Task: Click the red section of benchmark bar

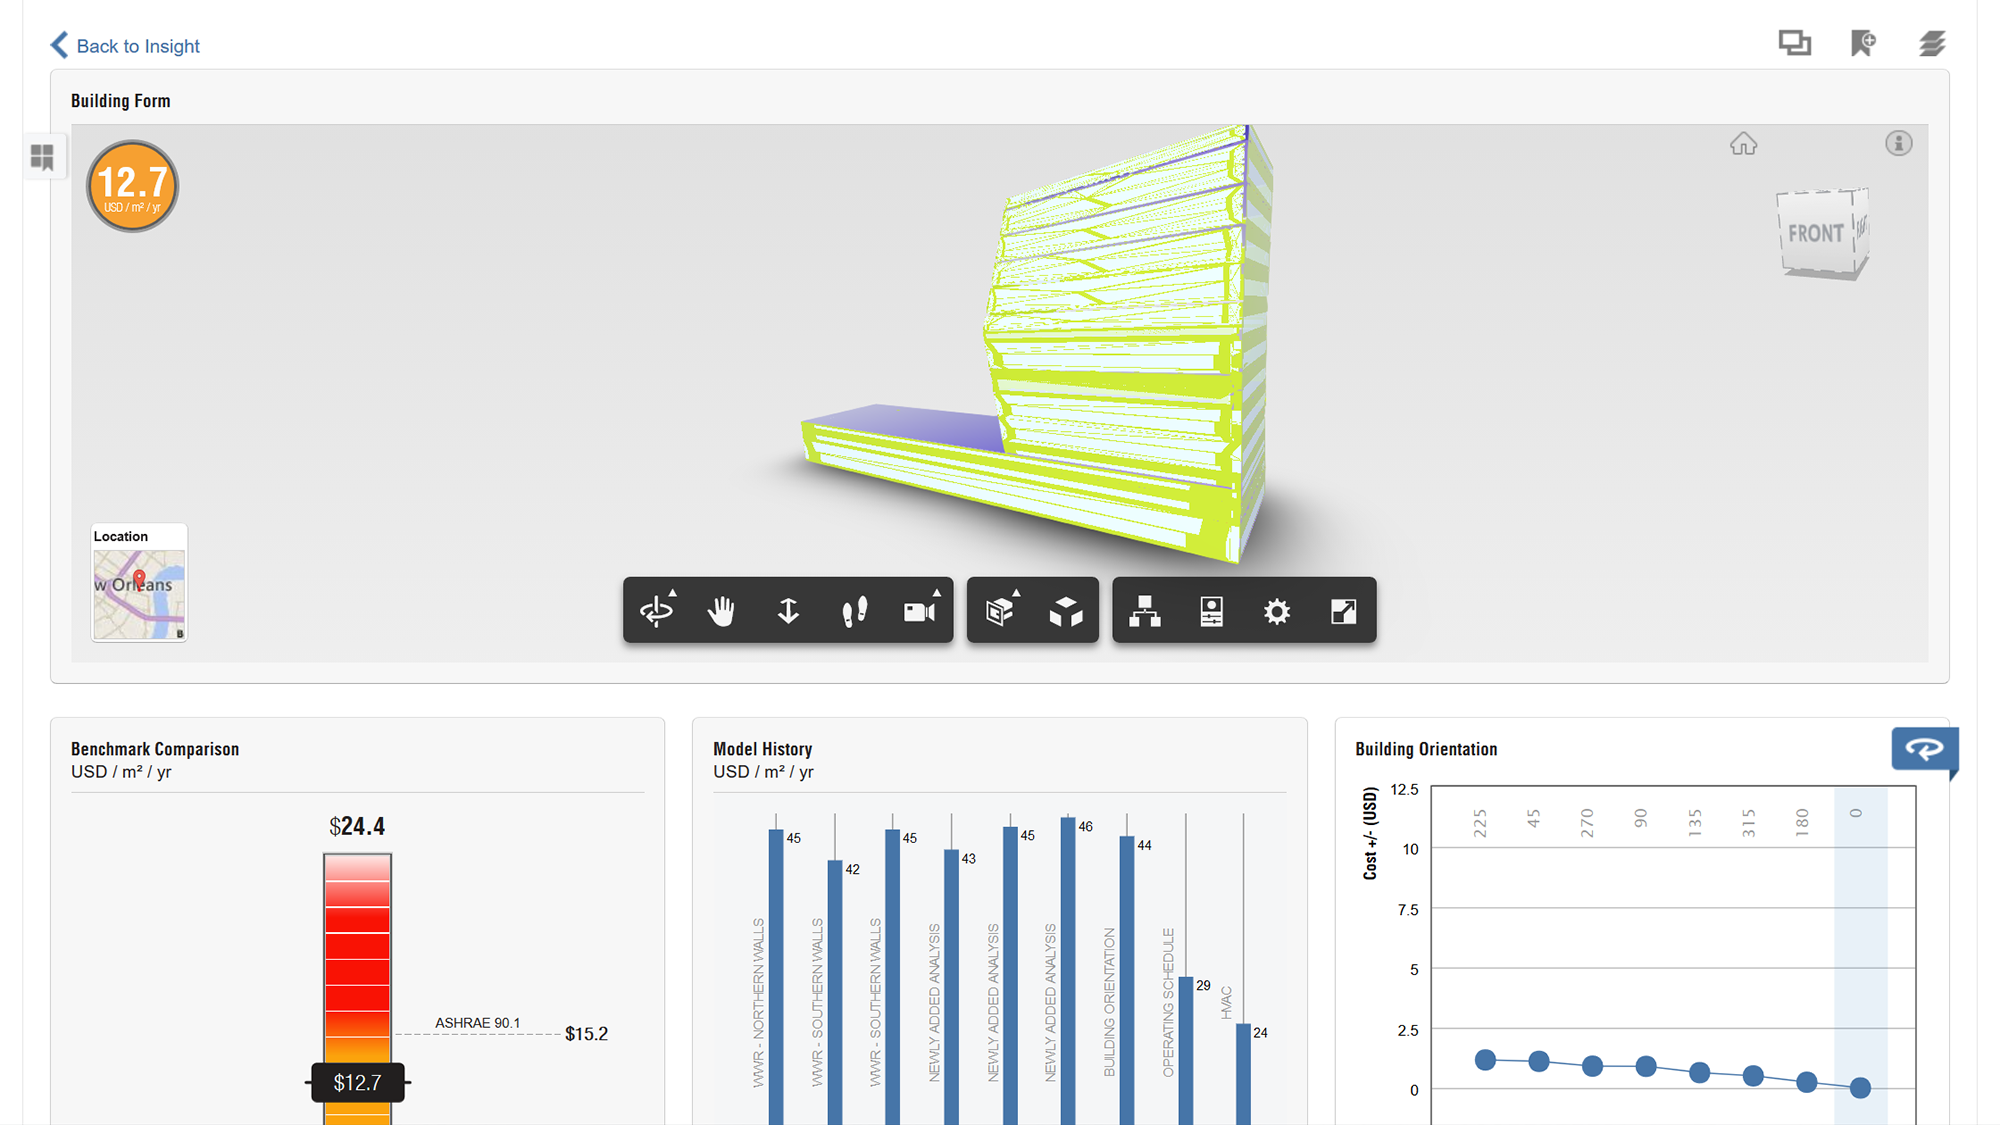Action: [x=357, y=960]
